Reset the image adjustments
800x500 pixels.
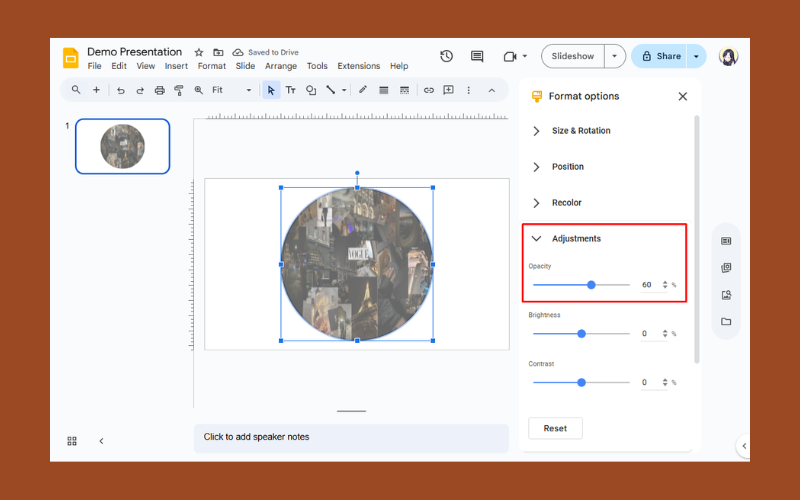tap(555, 429)
